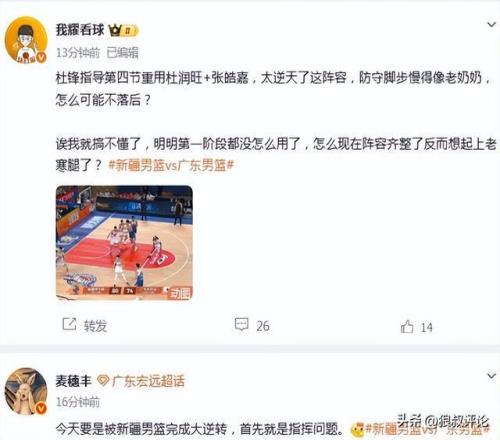Expand 麦穗丰 post options chevron
The height and width of the screenshot is (440, 500).
point(491,376)
